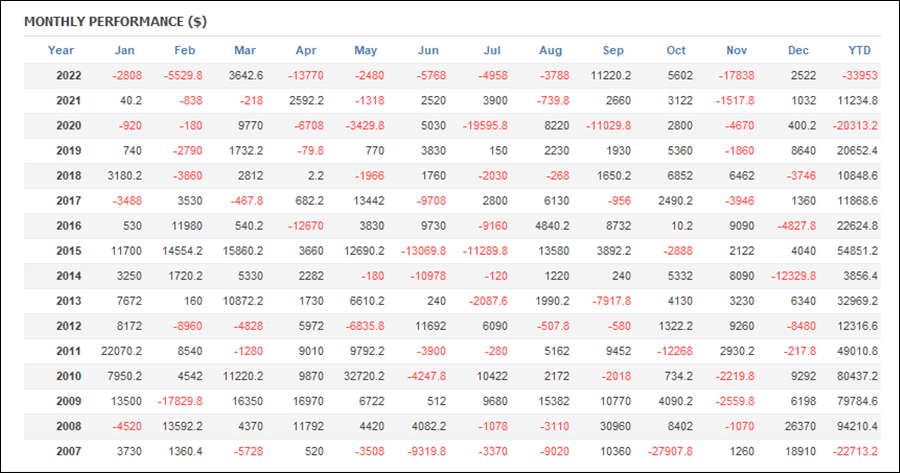Click the May 2010 value 32720.2

364,376
